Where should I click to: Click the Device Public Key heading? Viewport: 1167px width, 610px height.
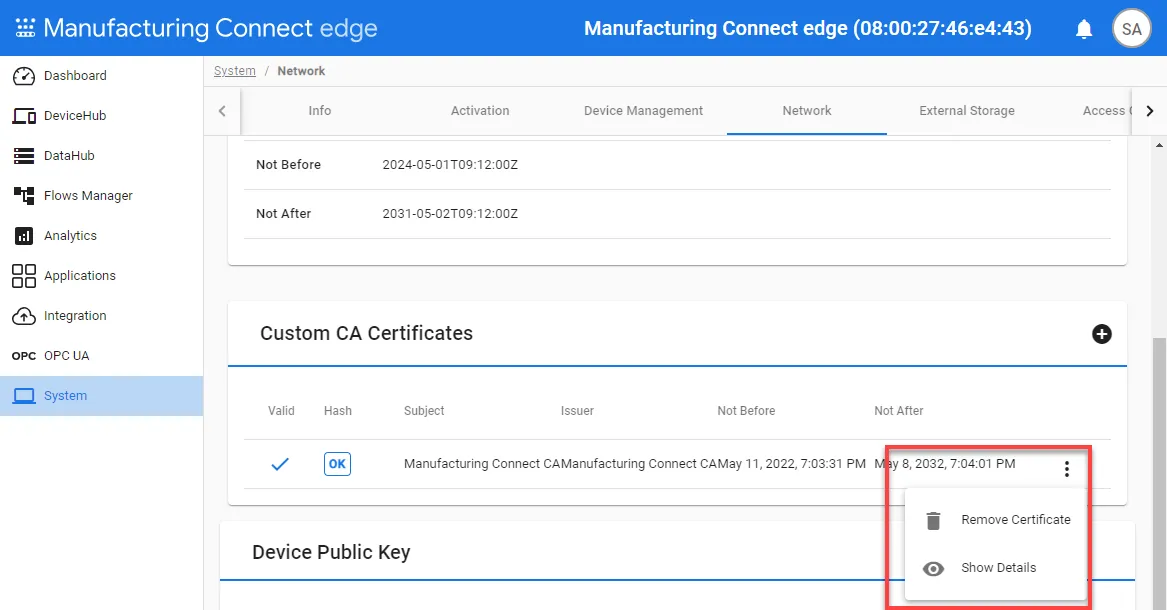click(x=331, y=552)
